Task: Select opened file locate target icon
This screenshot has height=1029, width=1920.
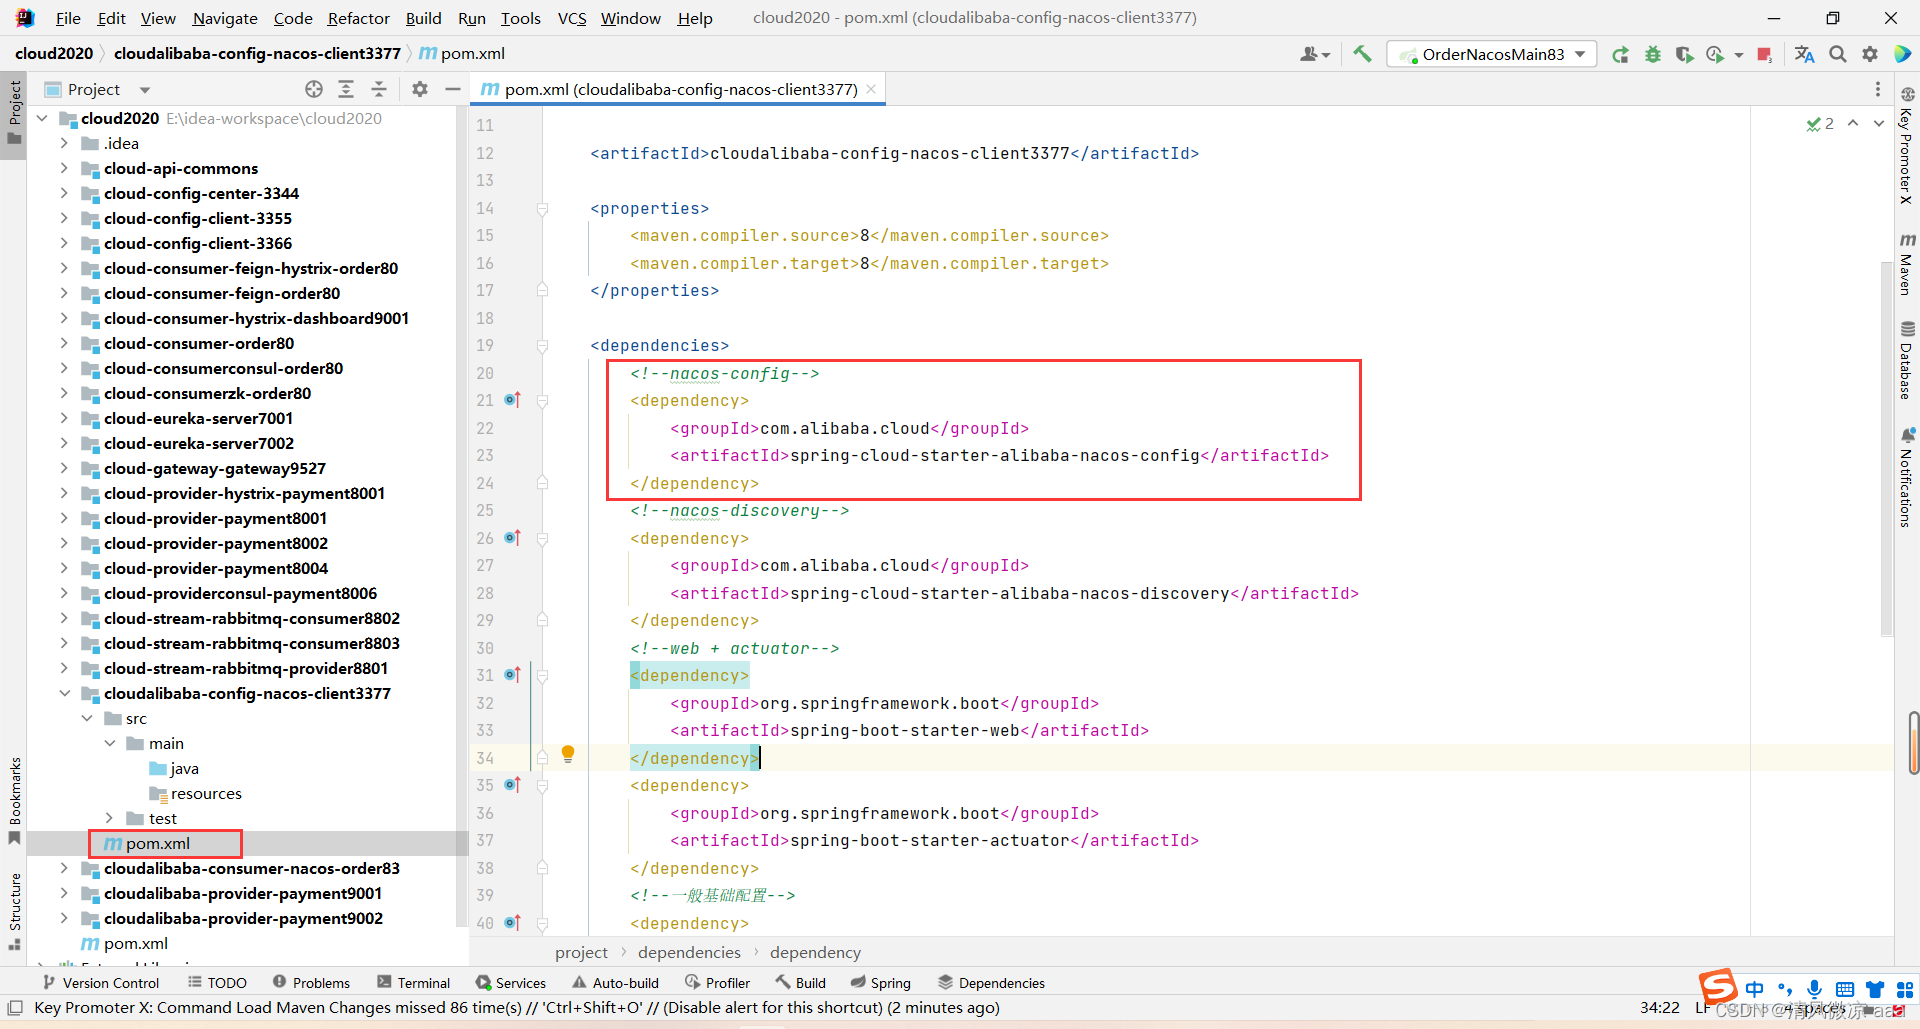Action: [314, 89]
